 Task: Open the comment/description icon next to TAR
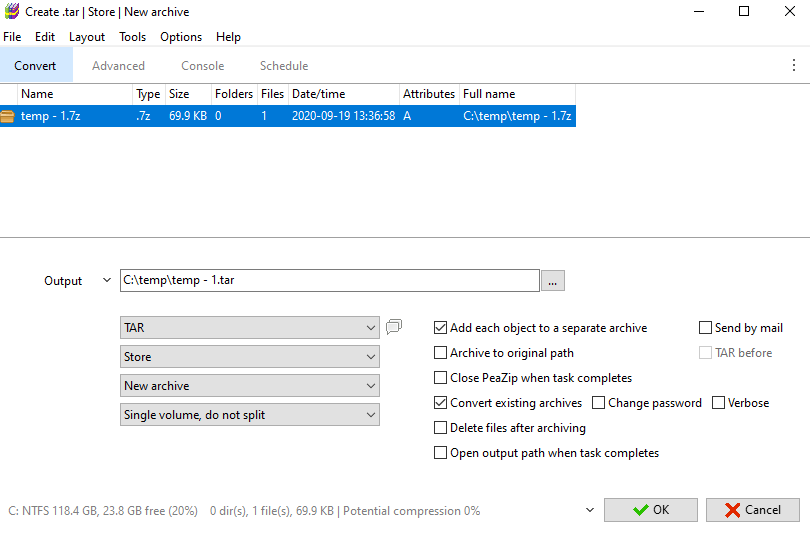[394, 326]
